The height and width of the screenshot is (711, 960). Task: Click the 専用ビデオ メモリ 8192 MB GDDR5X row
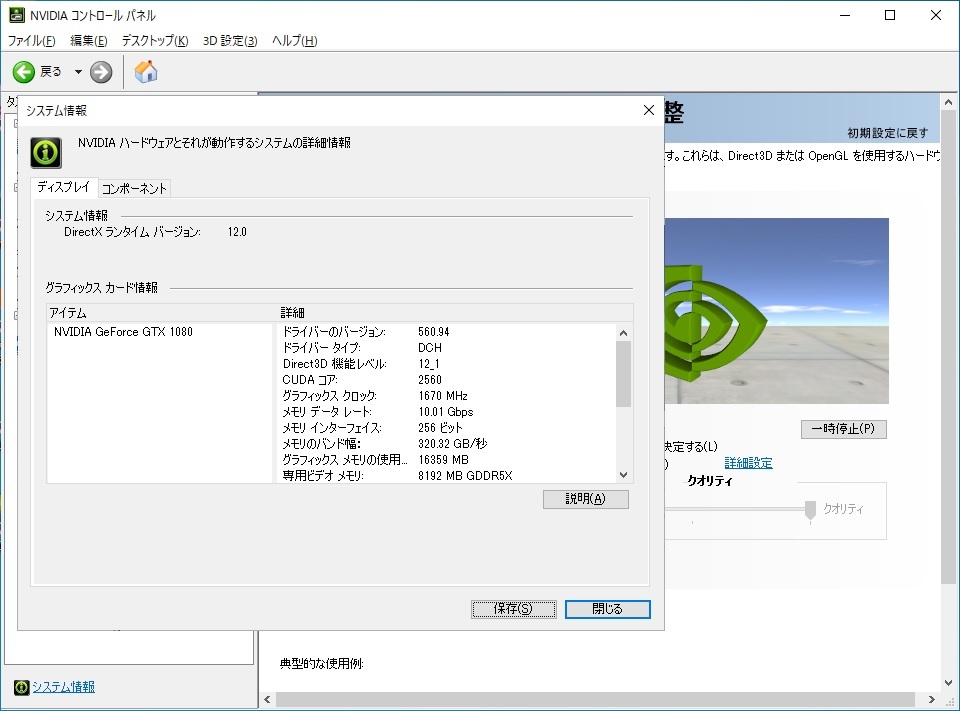pos(447,476)
